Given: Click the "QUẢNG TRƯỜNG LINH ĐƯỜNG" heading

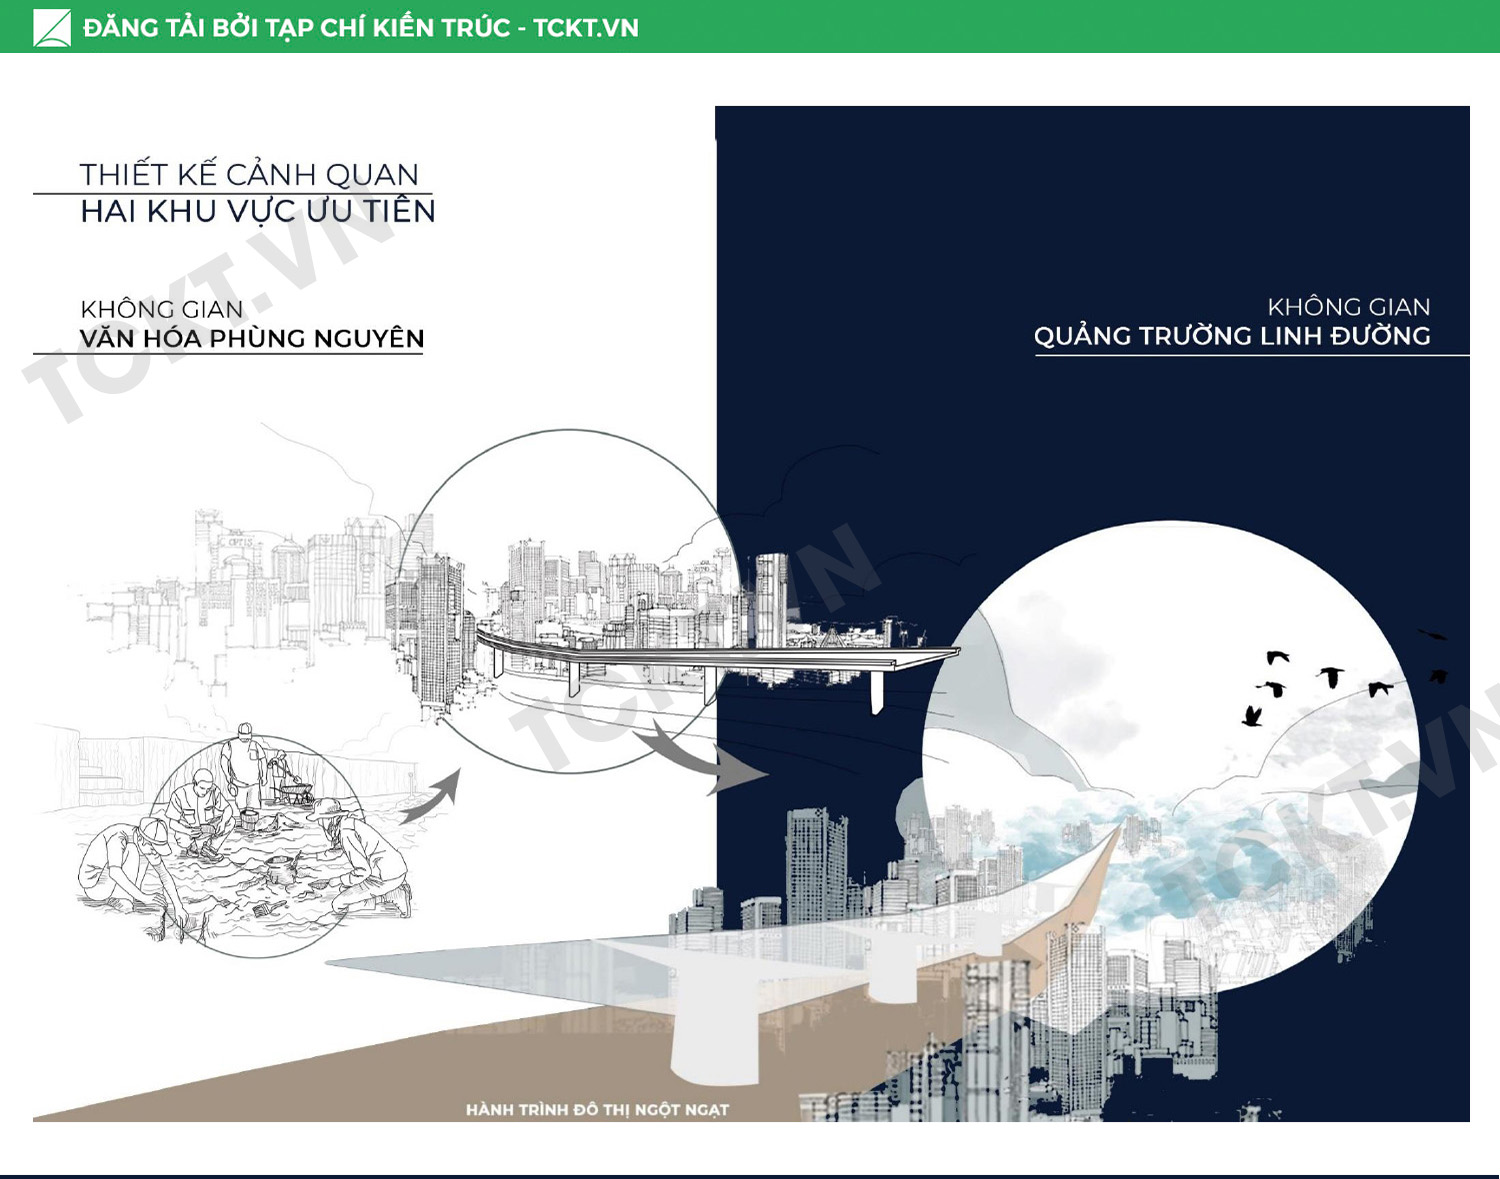Looking at the screenshot, I should [x=1231, y=336].
